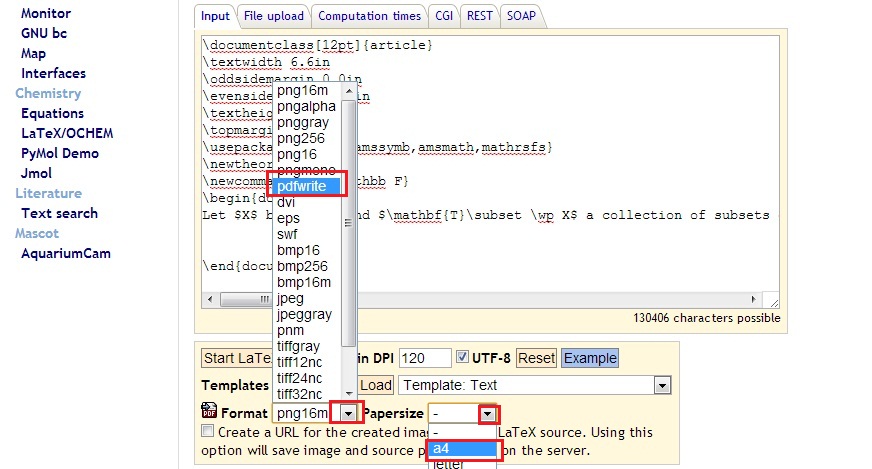This screenshot has width=872, height=469.
Task: Enable the Create a URL checkbox
Action: [207, 432]
